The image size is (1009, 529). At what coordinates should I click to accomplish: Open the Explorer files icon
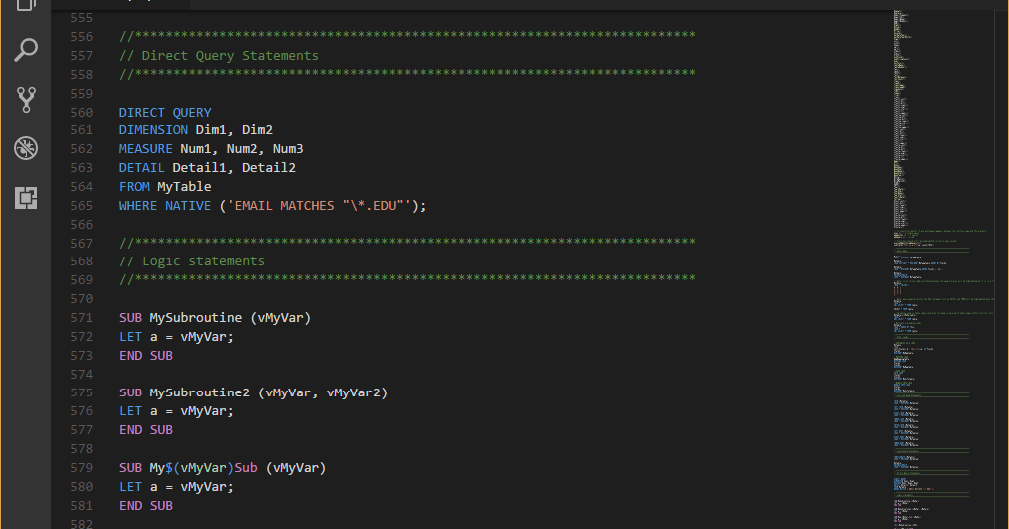[x=26, y=5]
